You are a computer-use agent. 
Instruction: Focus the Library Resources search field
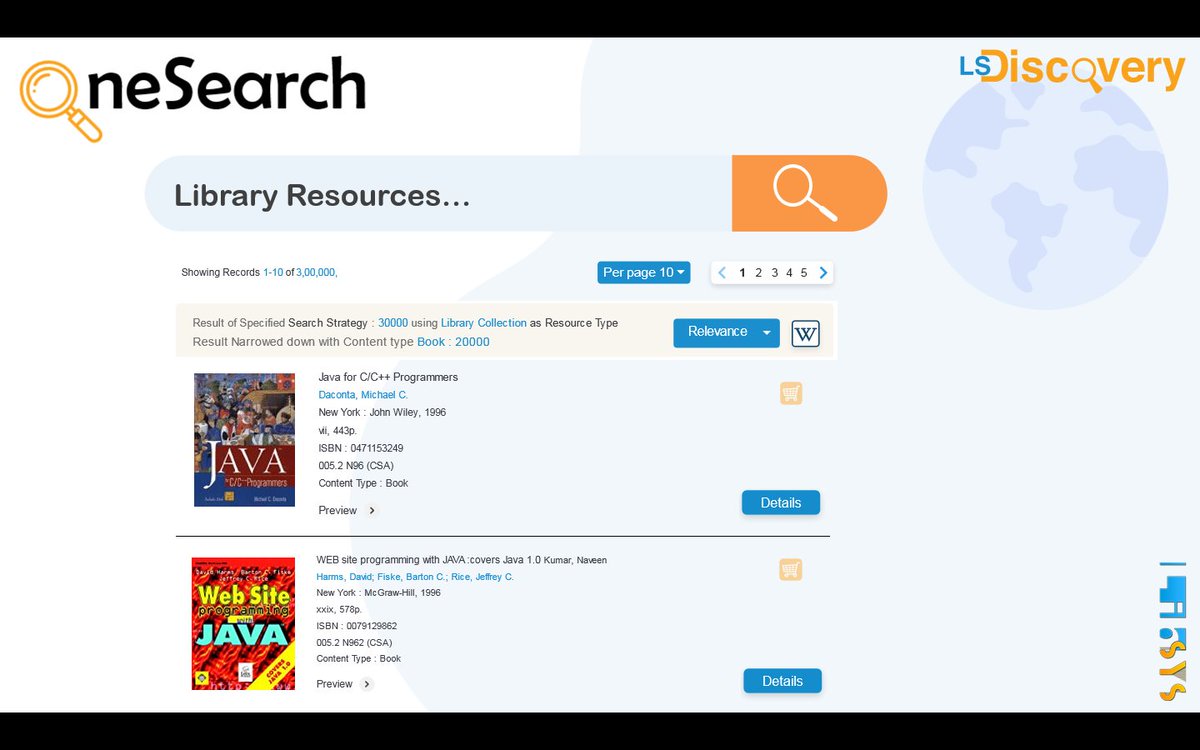point(438,193)
